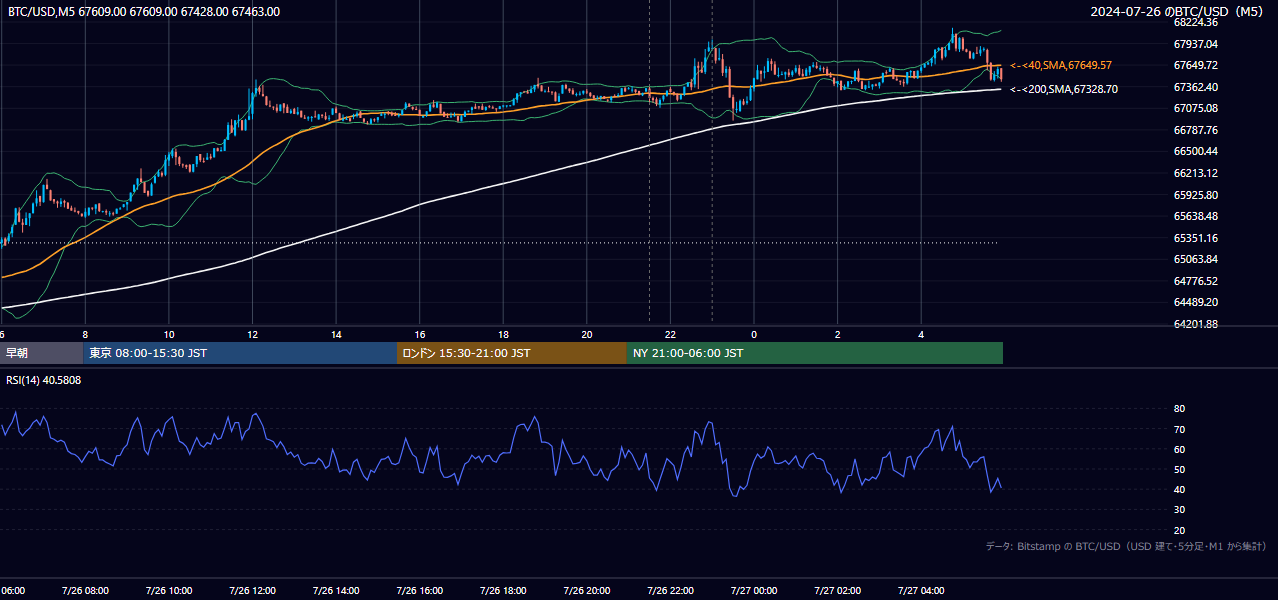
Task: Click price axis value 67075.08
Action: pyautogui.click(x=1196, y=108)
